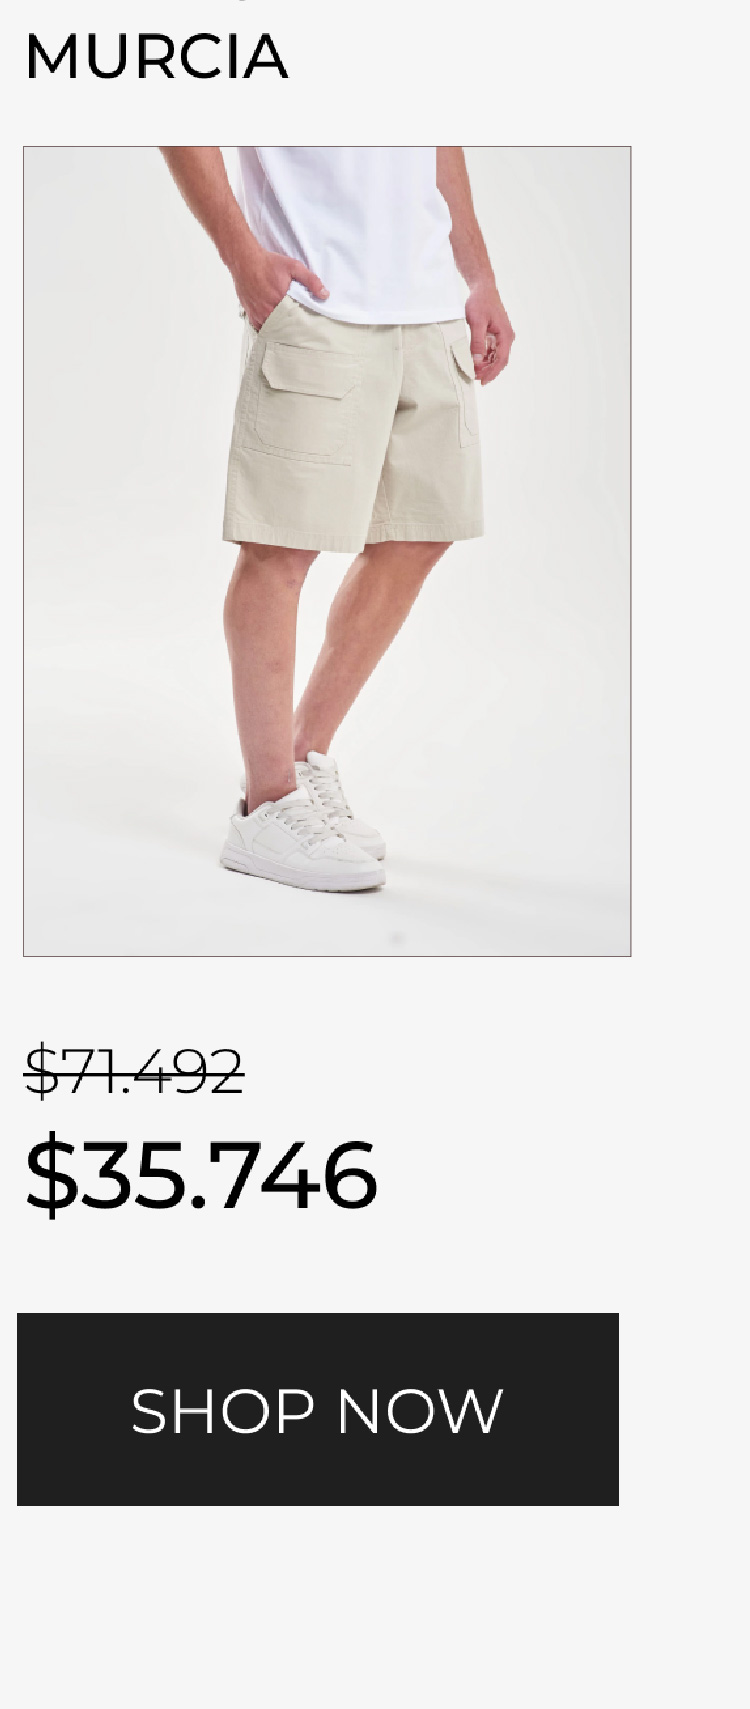
Task: Tap the hem of the beige shorts
Action: click(353, 541)
